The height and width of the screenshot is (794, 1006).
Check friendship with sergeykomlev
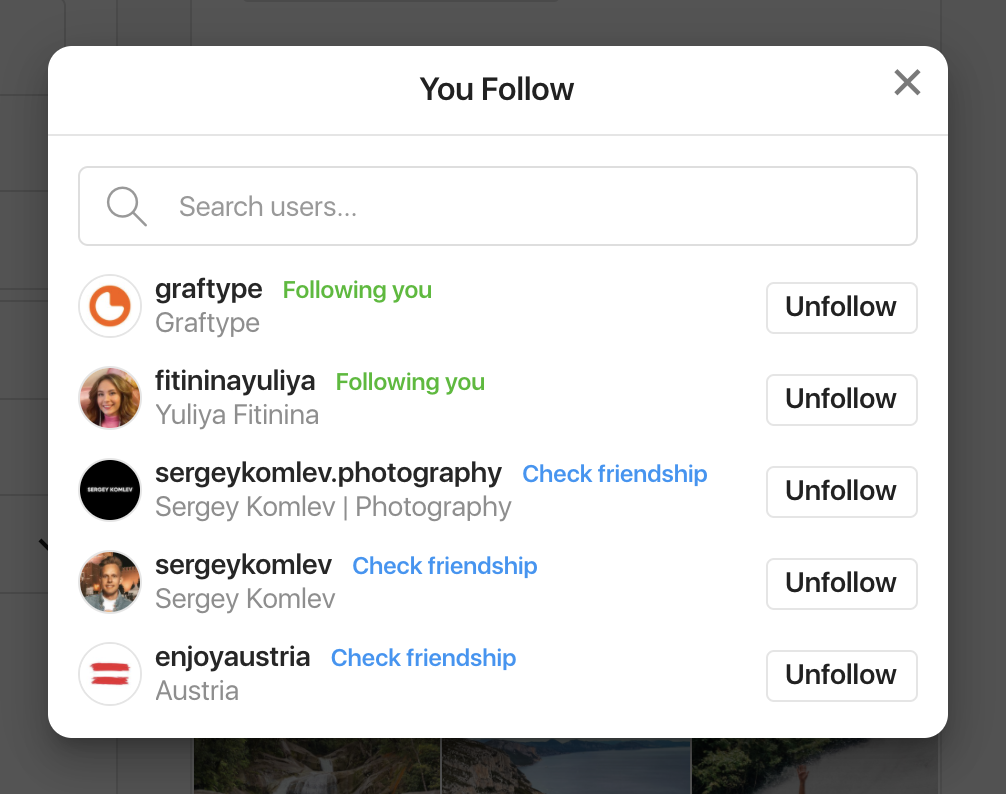pos(445,566)
